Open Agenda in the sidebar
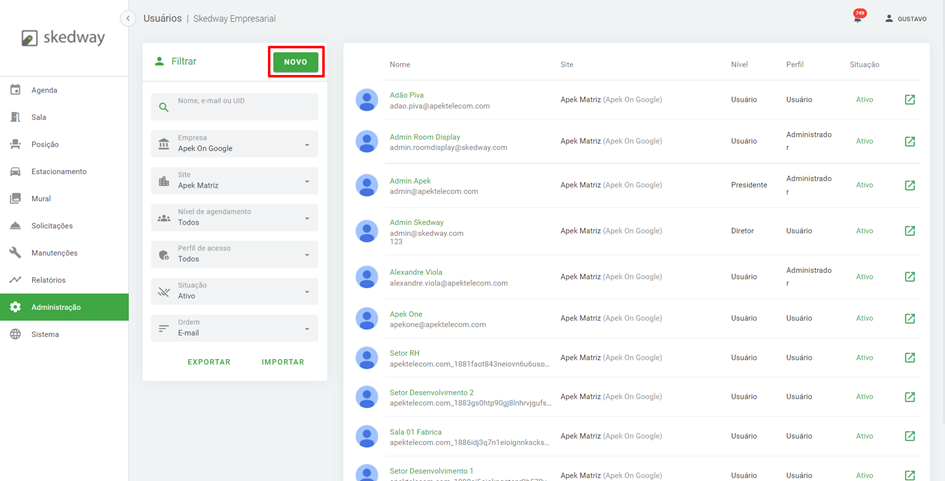Screen dimensions: 945x481 click(44, 90)
